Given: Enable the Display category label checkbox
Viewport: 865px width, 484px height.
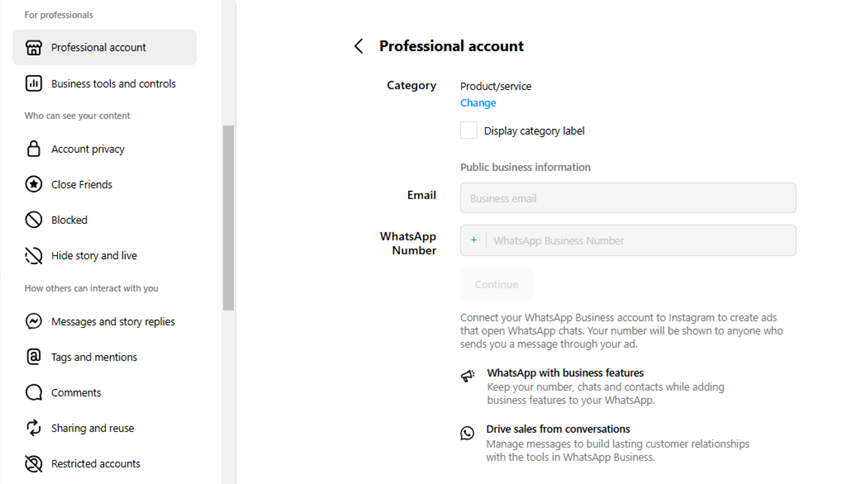Looking at the screenshot, I should [469, 130].
